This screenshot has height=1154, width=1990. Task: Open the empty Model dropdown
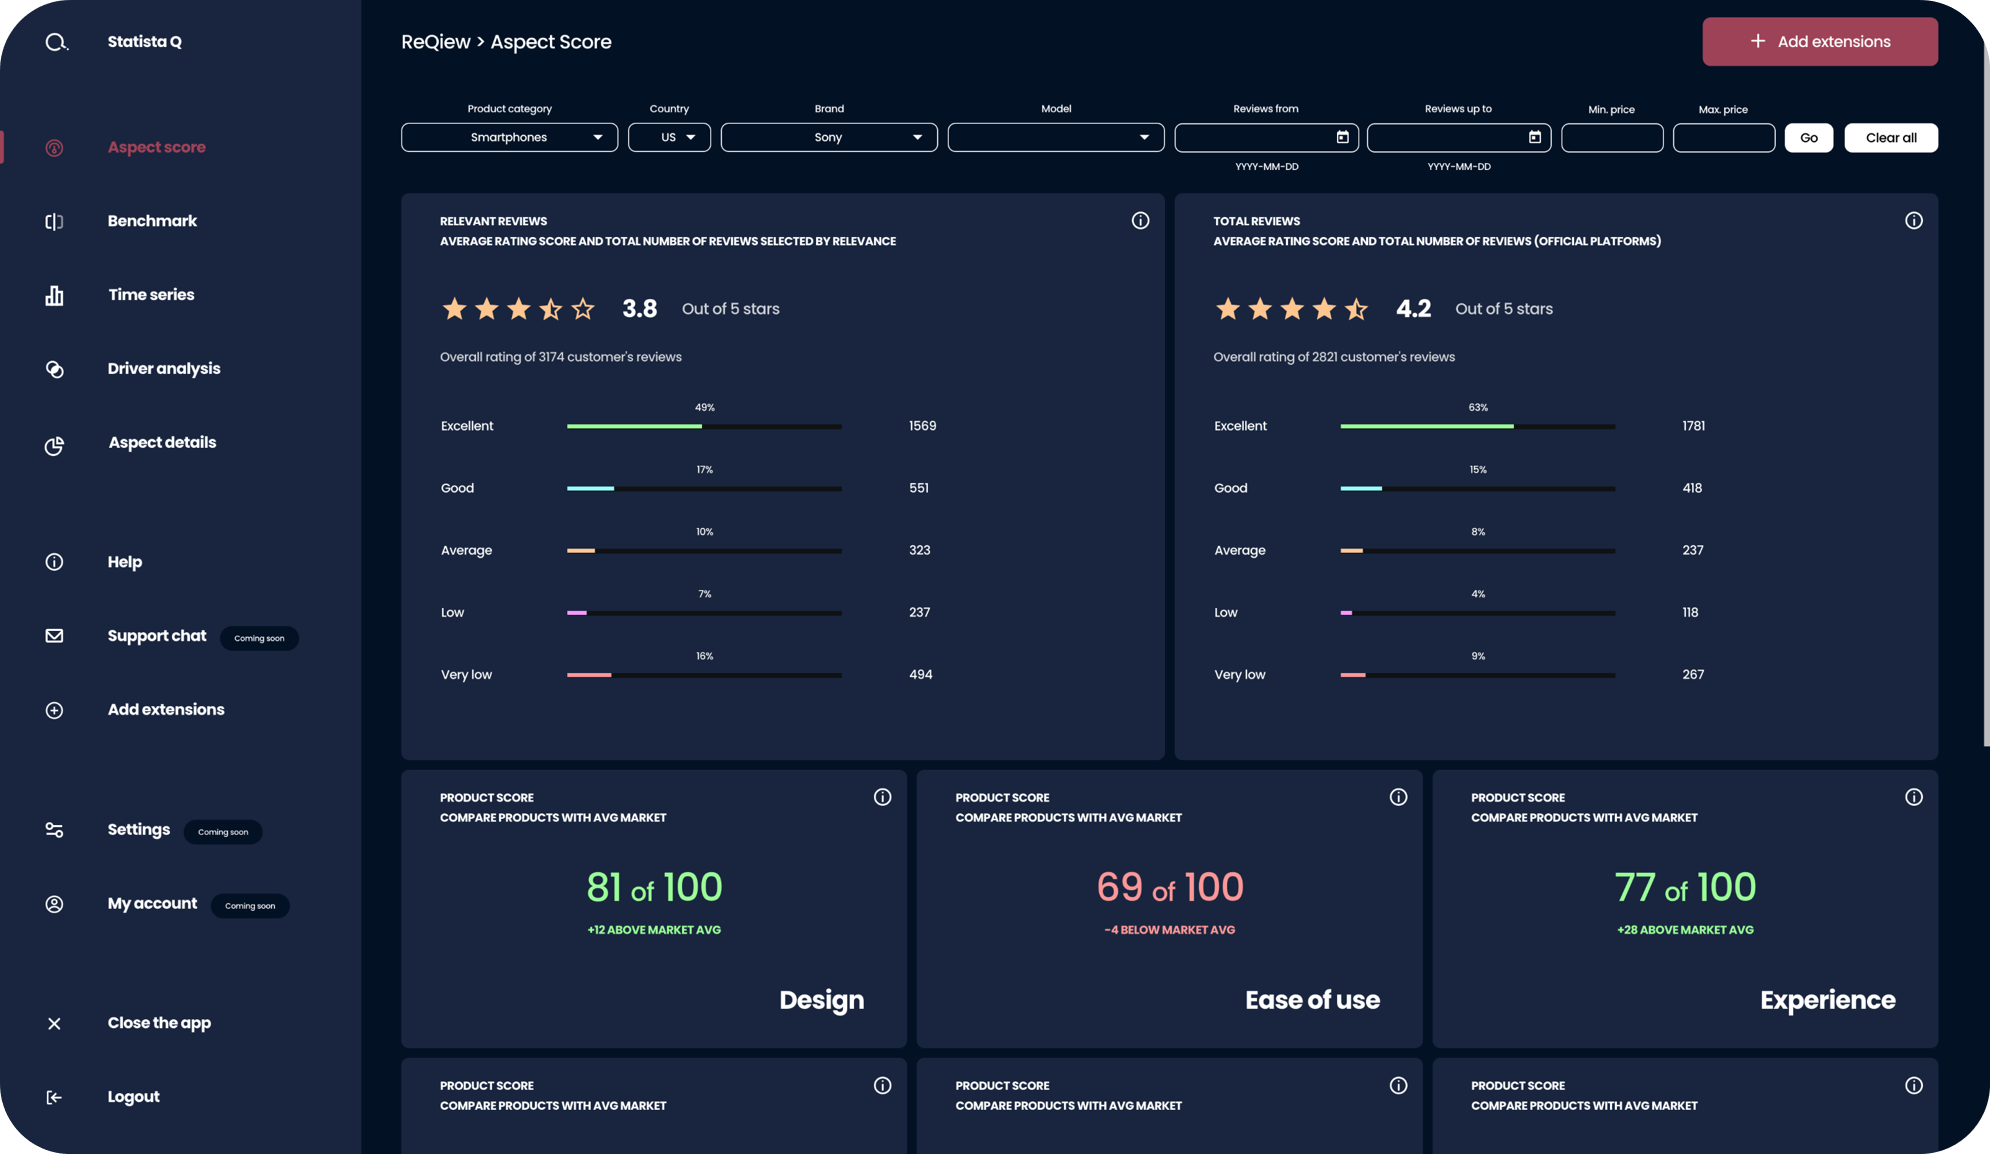[1055, 137]
